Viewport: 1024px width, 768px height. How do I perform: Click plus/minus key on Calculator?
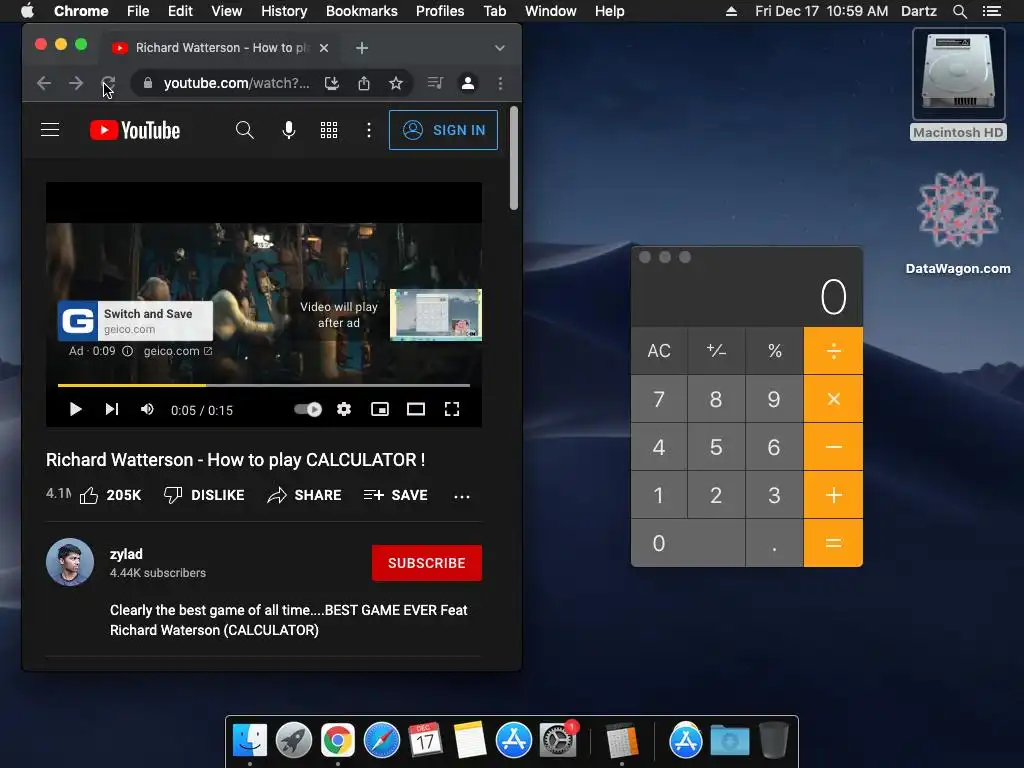(716, 351)
